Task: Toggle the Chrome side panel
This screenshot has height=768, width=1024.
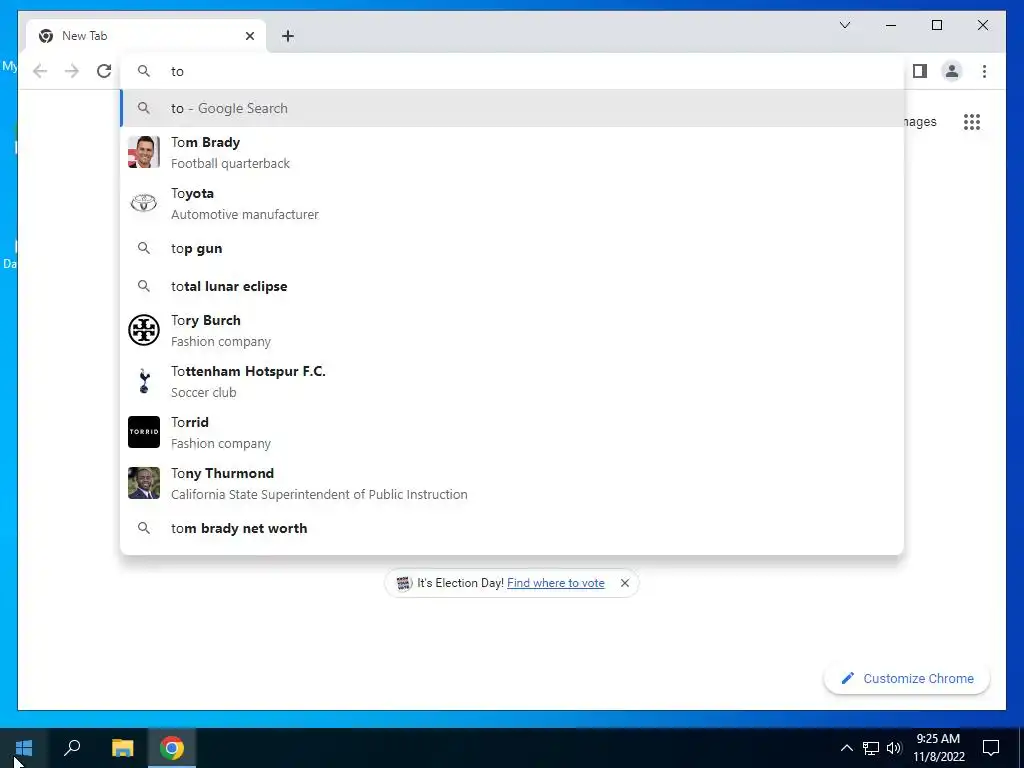Action: pos(920,71)
